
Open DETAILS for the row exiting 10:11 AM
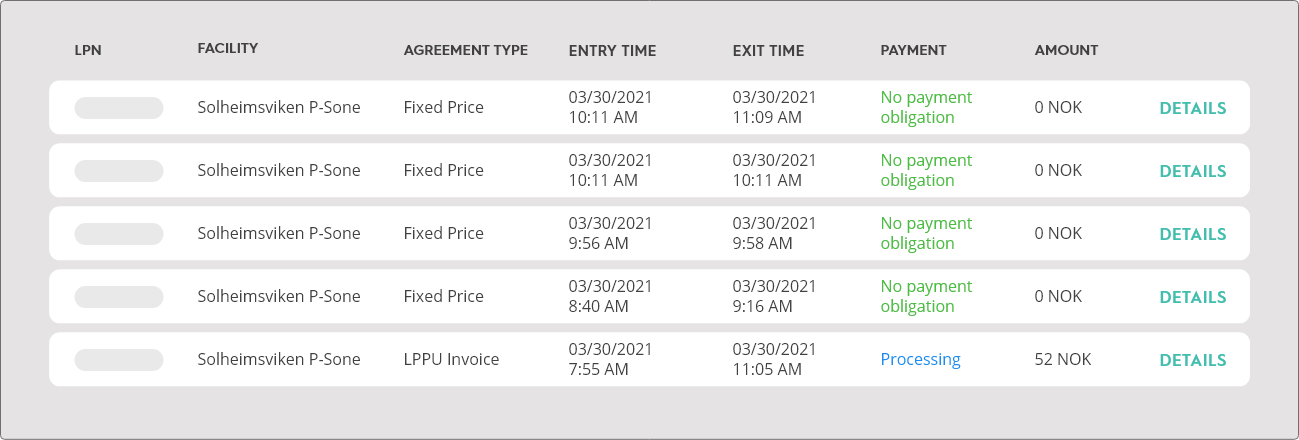[1192, 171]
